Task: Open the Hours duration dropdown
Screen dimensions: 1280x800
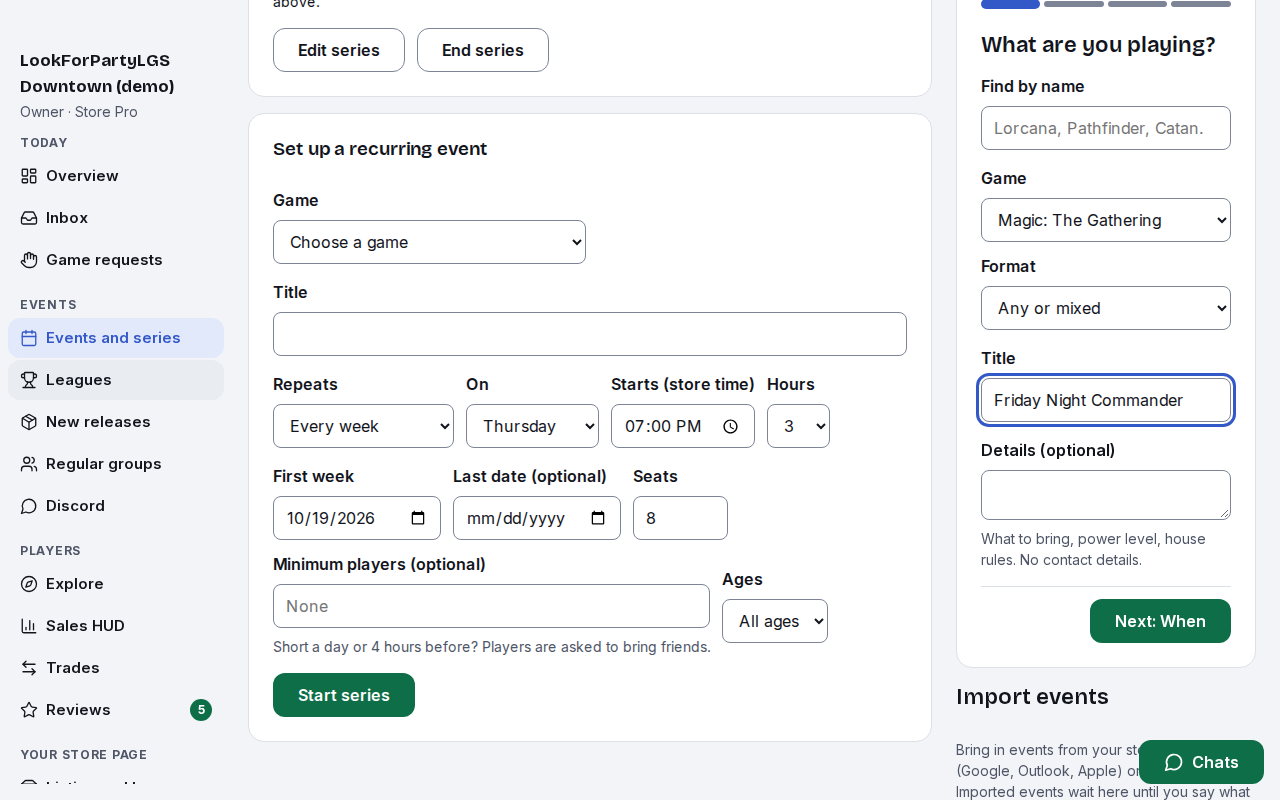Action: tap(798, 426)
